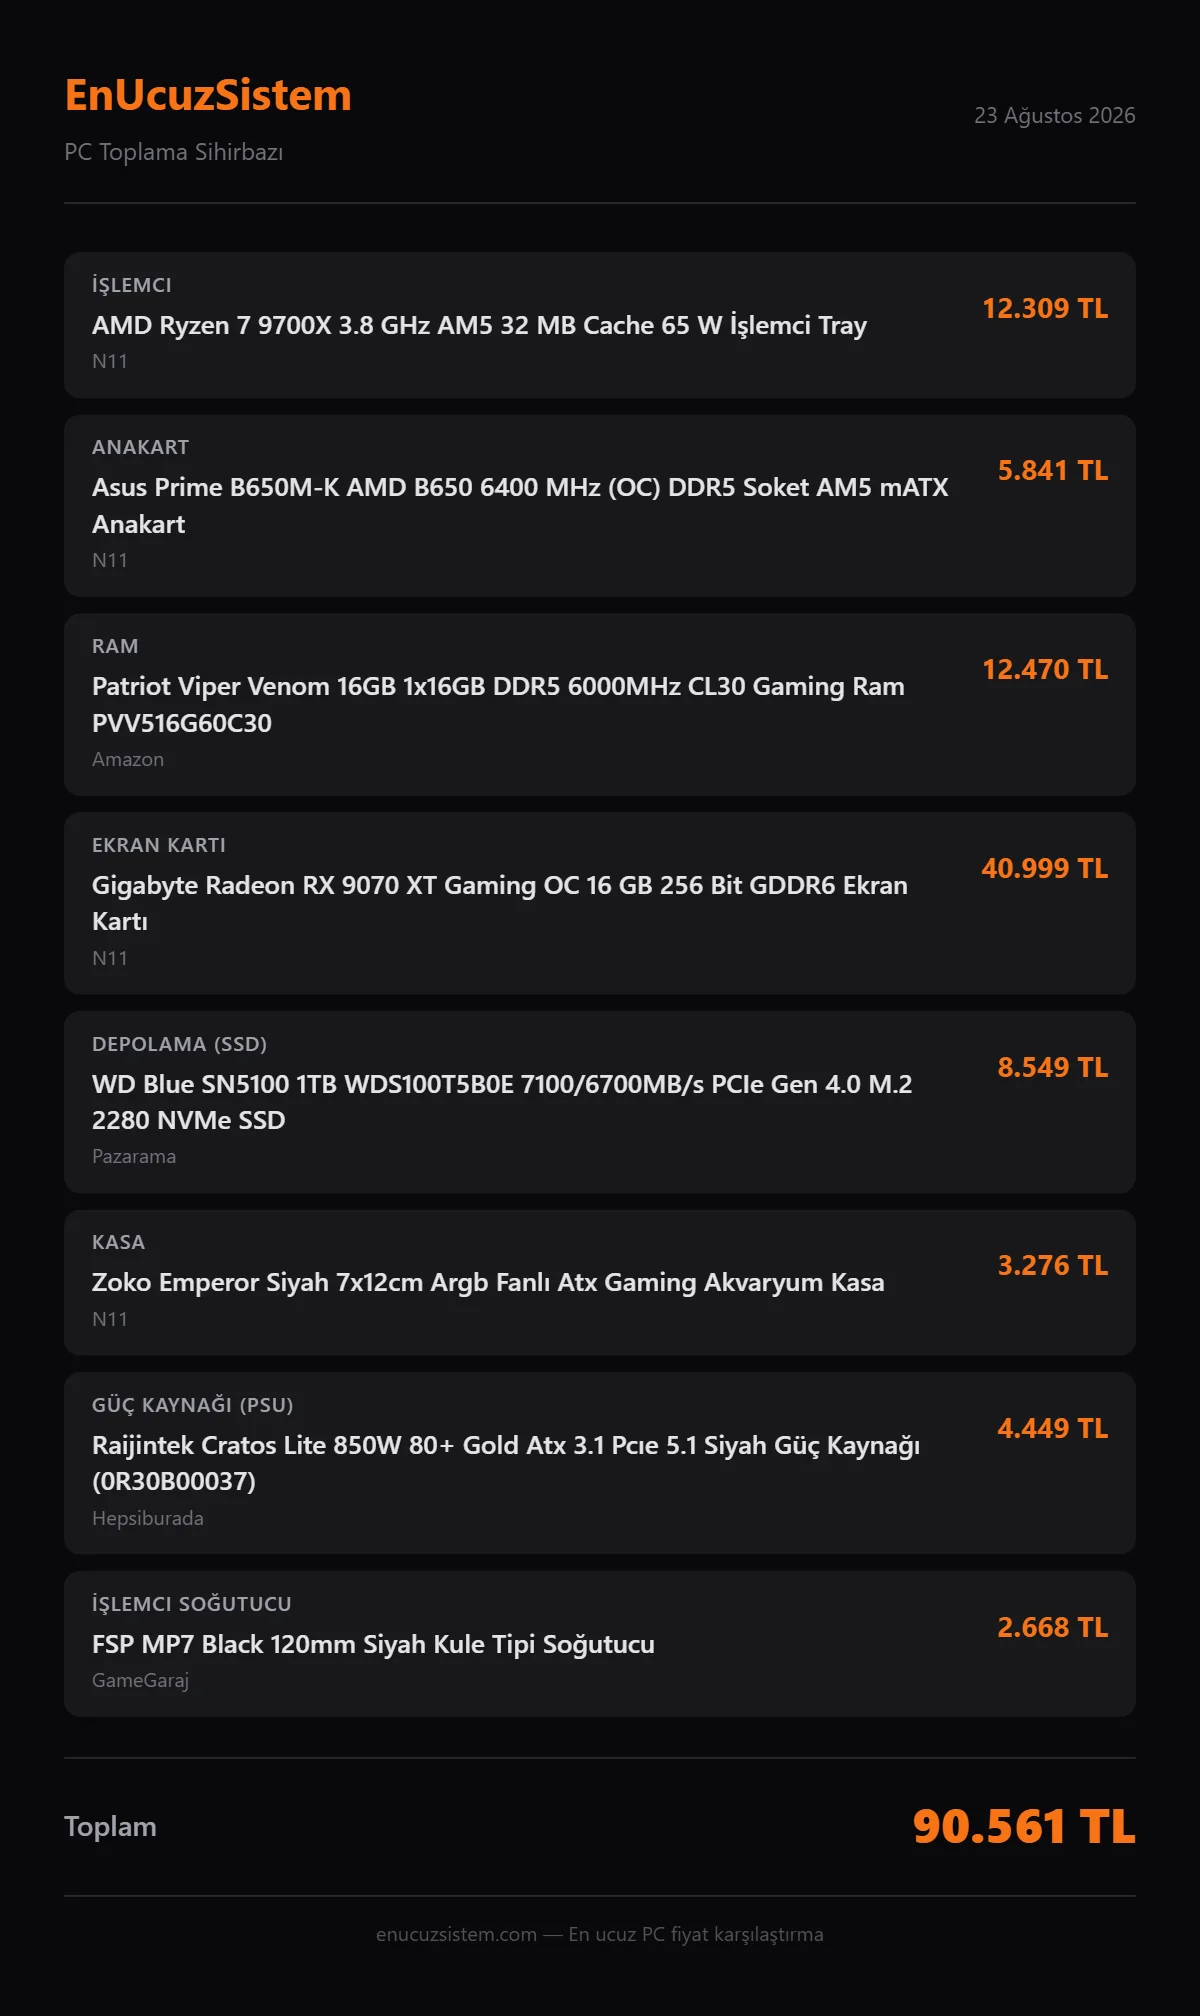
Task: Open the Zoko Emperor case entry
Action: 600,1283
